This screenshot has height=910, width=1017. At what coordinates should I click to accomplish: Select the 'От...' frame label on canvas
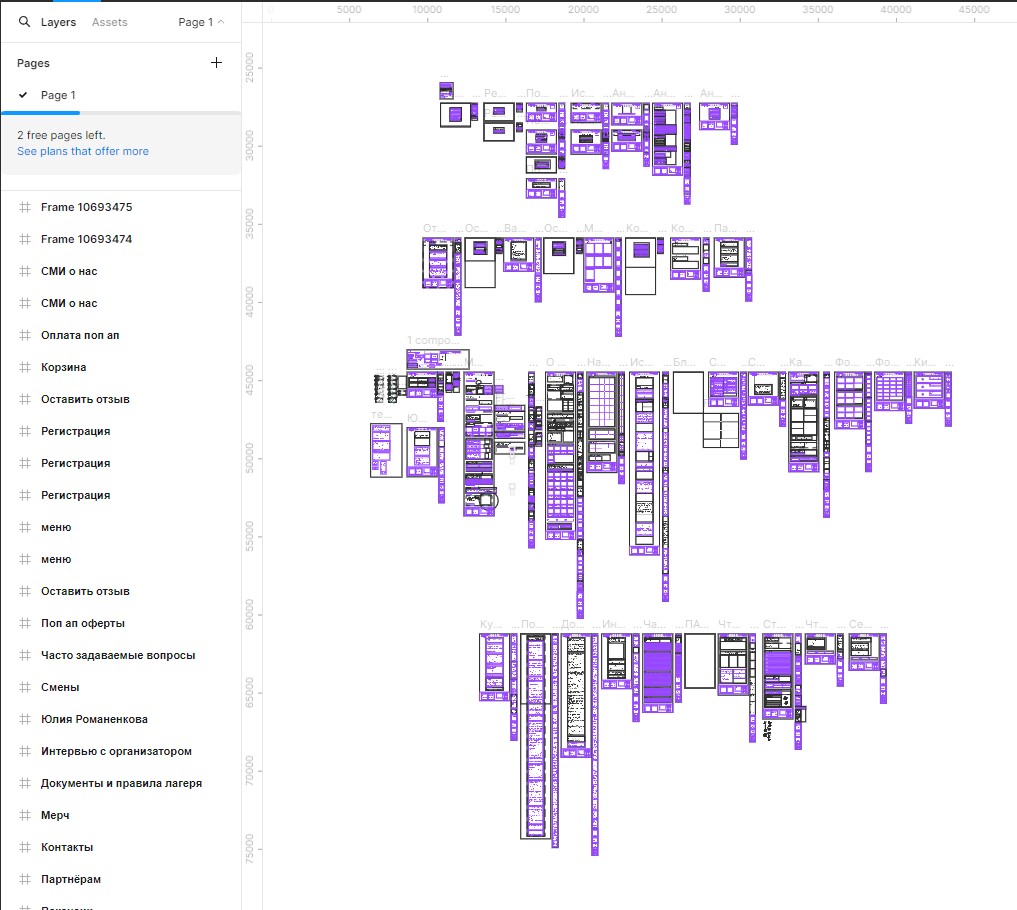click(434, 228)
